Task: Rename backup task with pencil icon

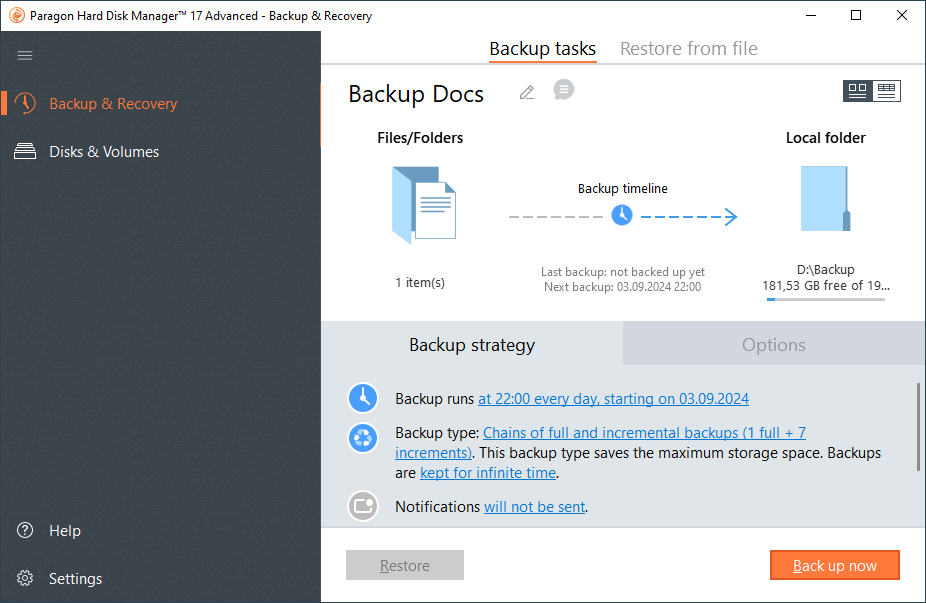Action: [x=527, y=93]
